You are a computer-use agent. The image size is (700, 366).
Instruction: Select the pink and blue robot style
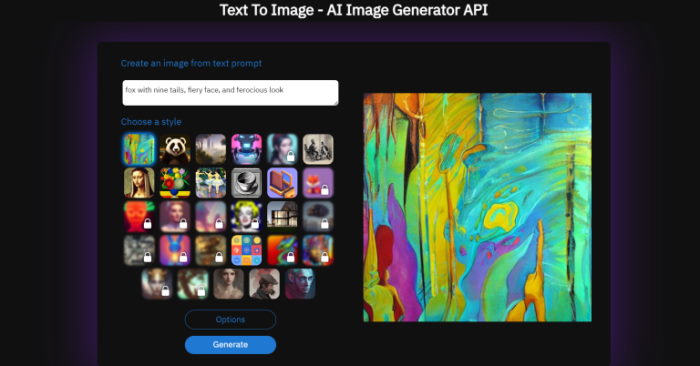(x=246, y=149)
